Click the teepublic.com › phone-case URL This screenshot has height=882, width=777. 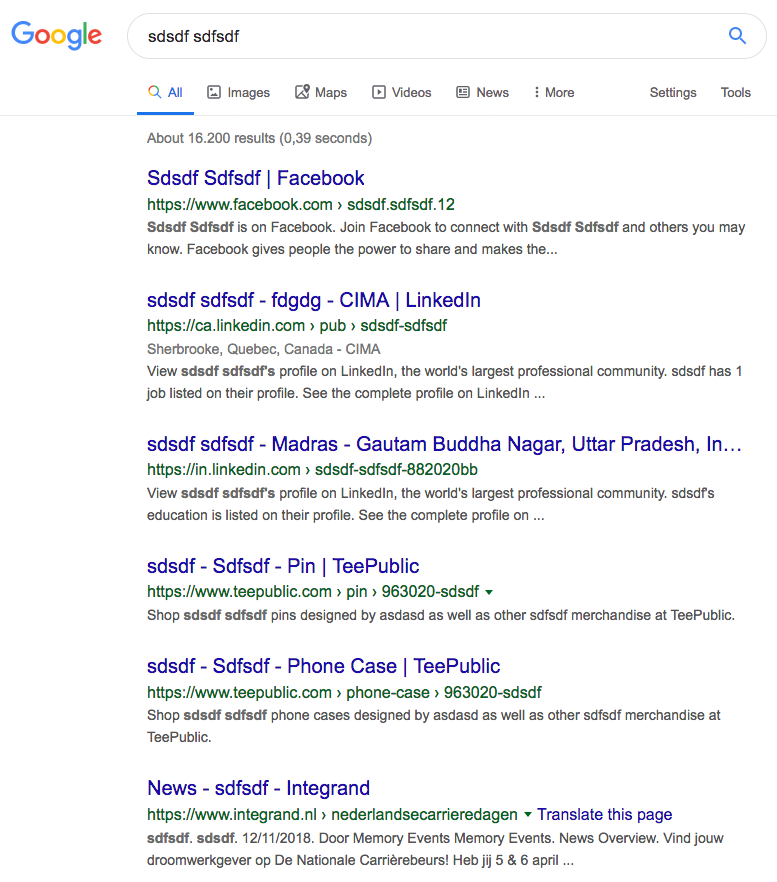click(344, 692)
